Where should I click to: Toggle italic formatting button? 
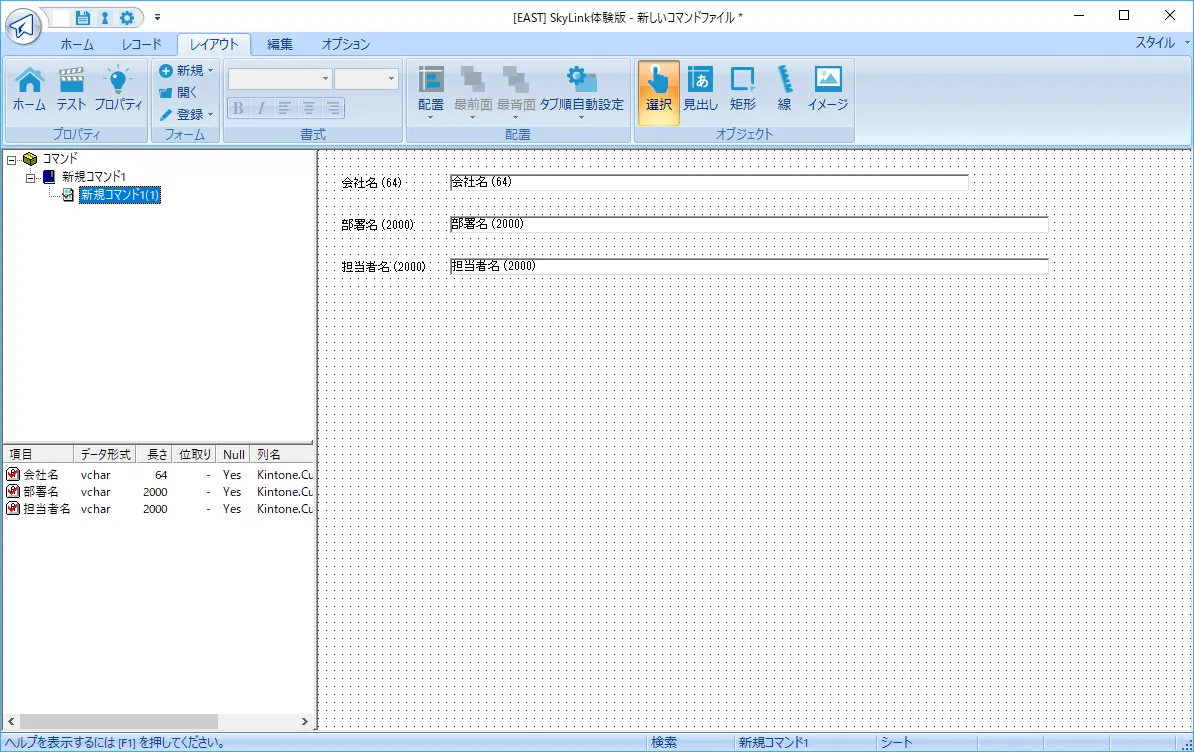tap(262, 108)
